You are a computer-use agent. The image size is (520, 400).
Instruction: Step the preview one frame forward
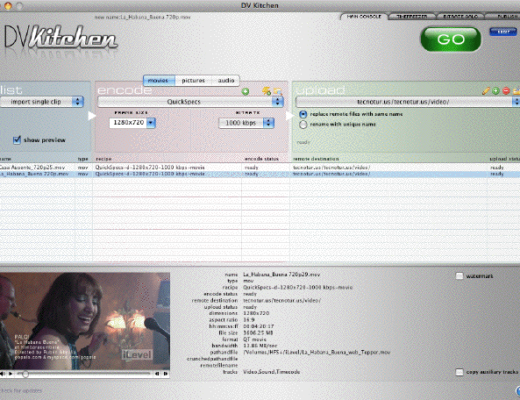pos(166,374)
